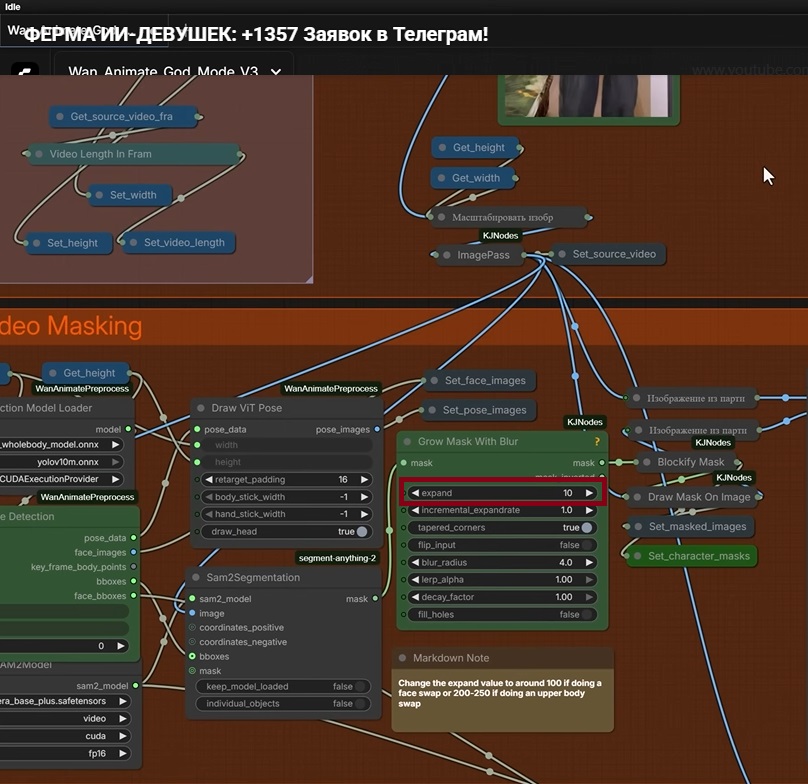Select the Draw Mask On Image node

tap(694, 497)
